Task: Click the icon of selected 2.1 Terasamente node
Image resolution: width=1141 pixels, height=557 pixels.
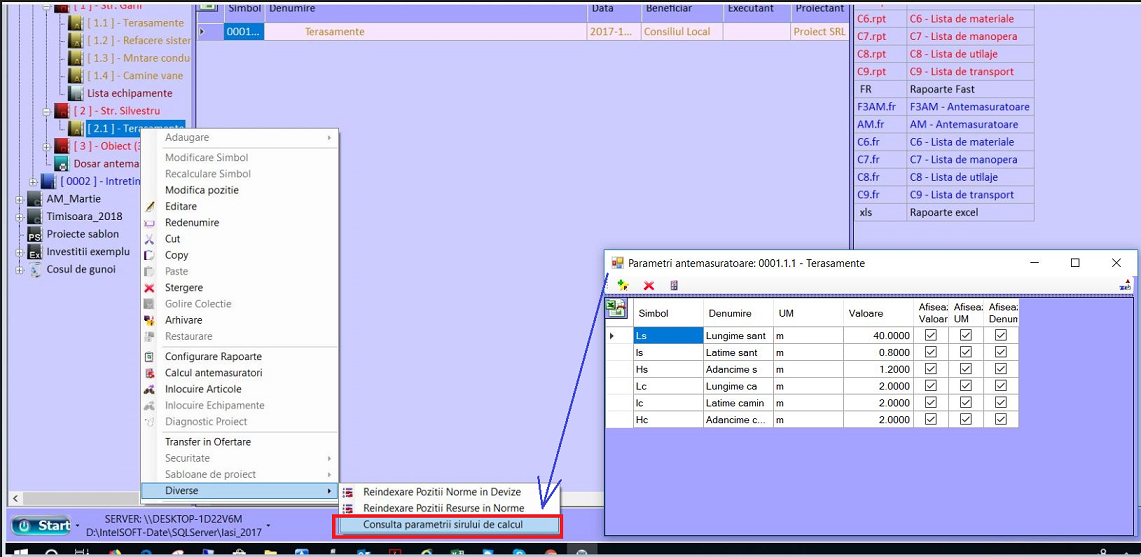Action: coord(76,128)
